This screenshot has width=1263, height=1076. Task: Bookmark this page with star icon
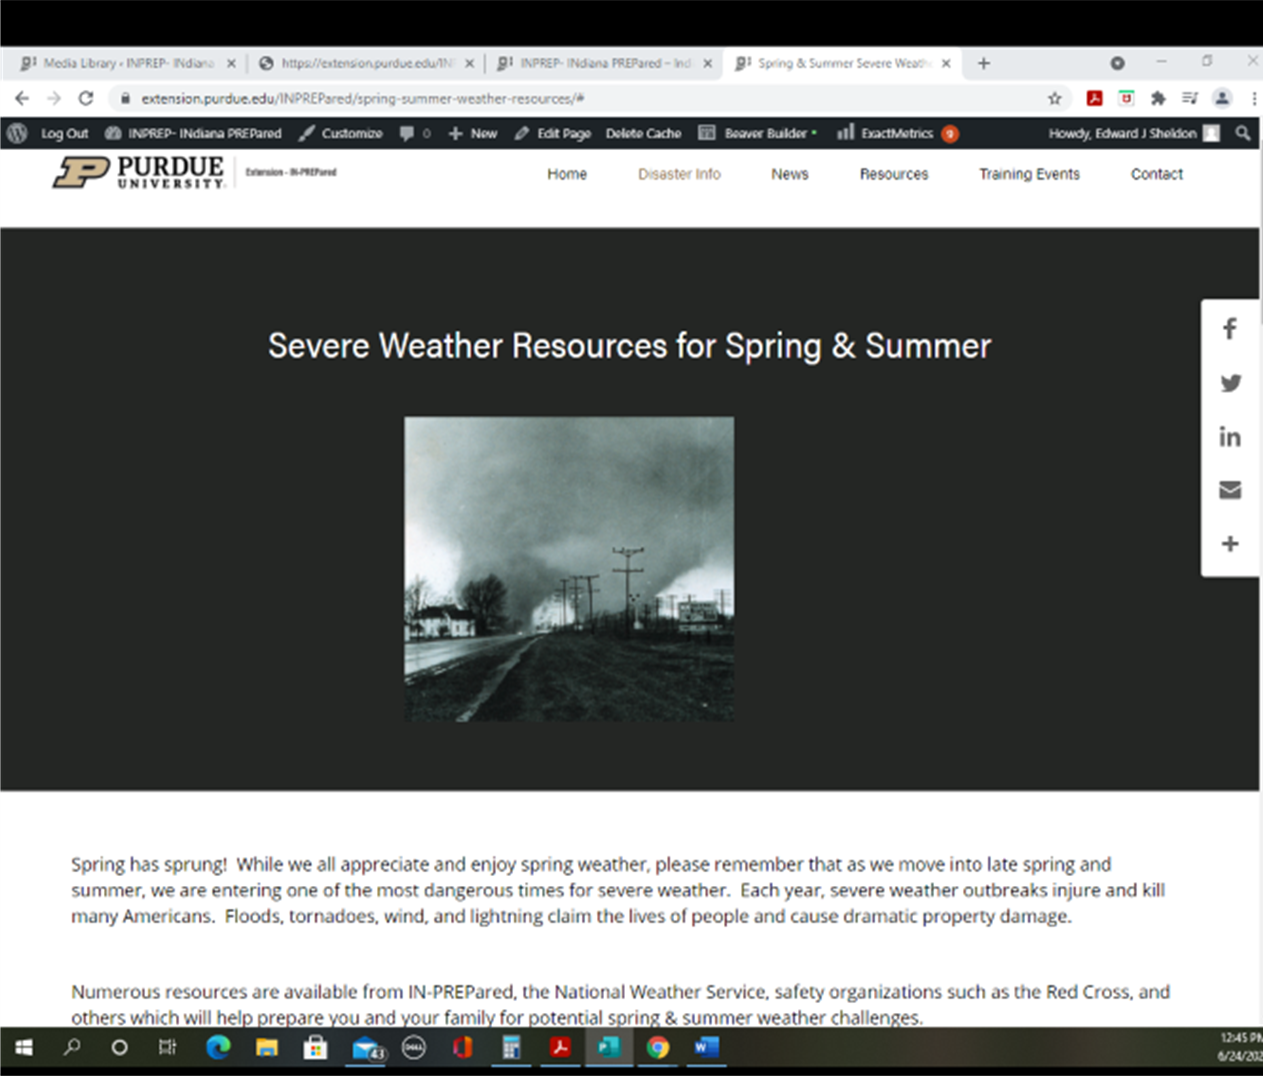tap(1054, 98)
